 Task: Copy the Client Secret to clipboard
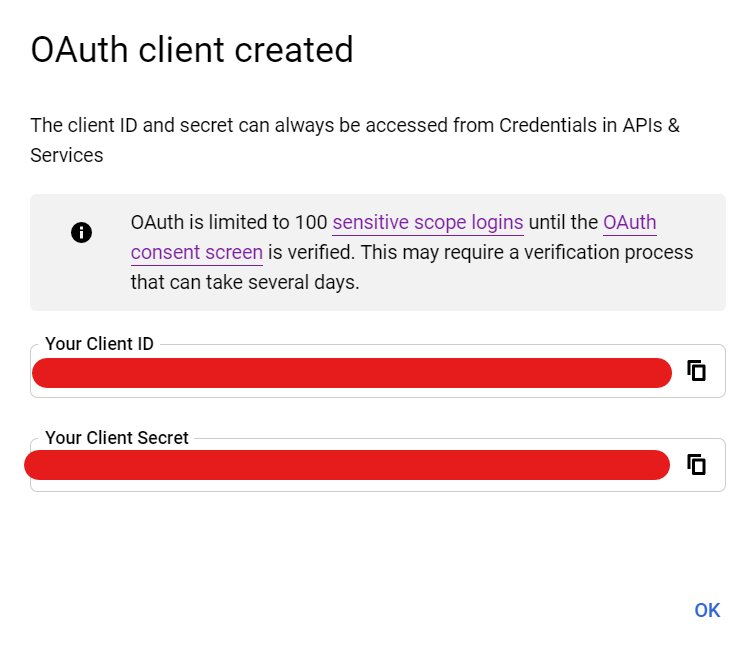point(697,464)
